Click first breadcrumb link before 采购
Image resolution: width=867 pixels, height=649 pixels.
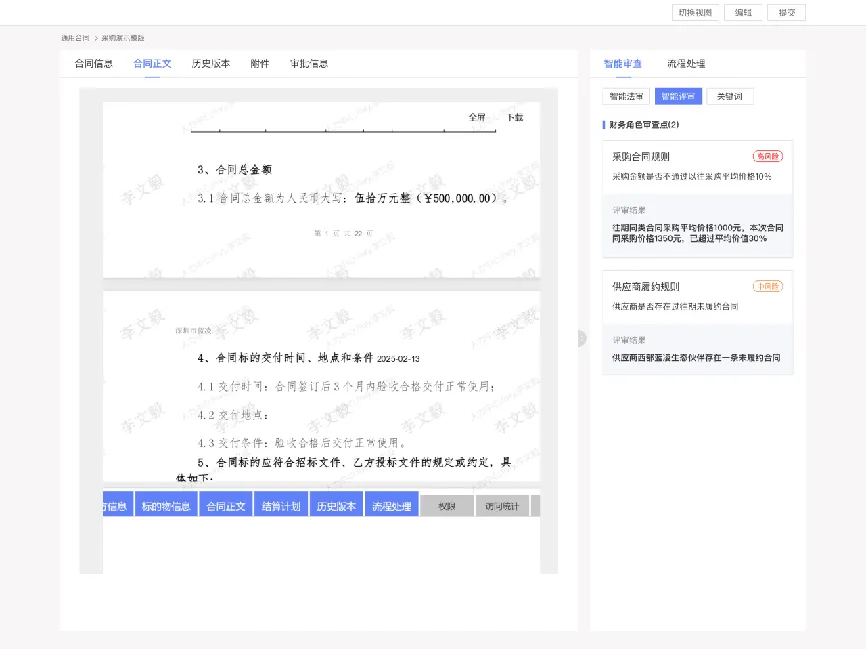tap(75, 38)
